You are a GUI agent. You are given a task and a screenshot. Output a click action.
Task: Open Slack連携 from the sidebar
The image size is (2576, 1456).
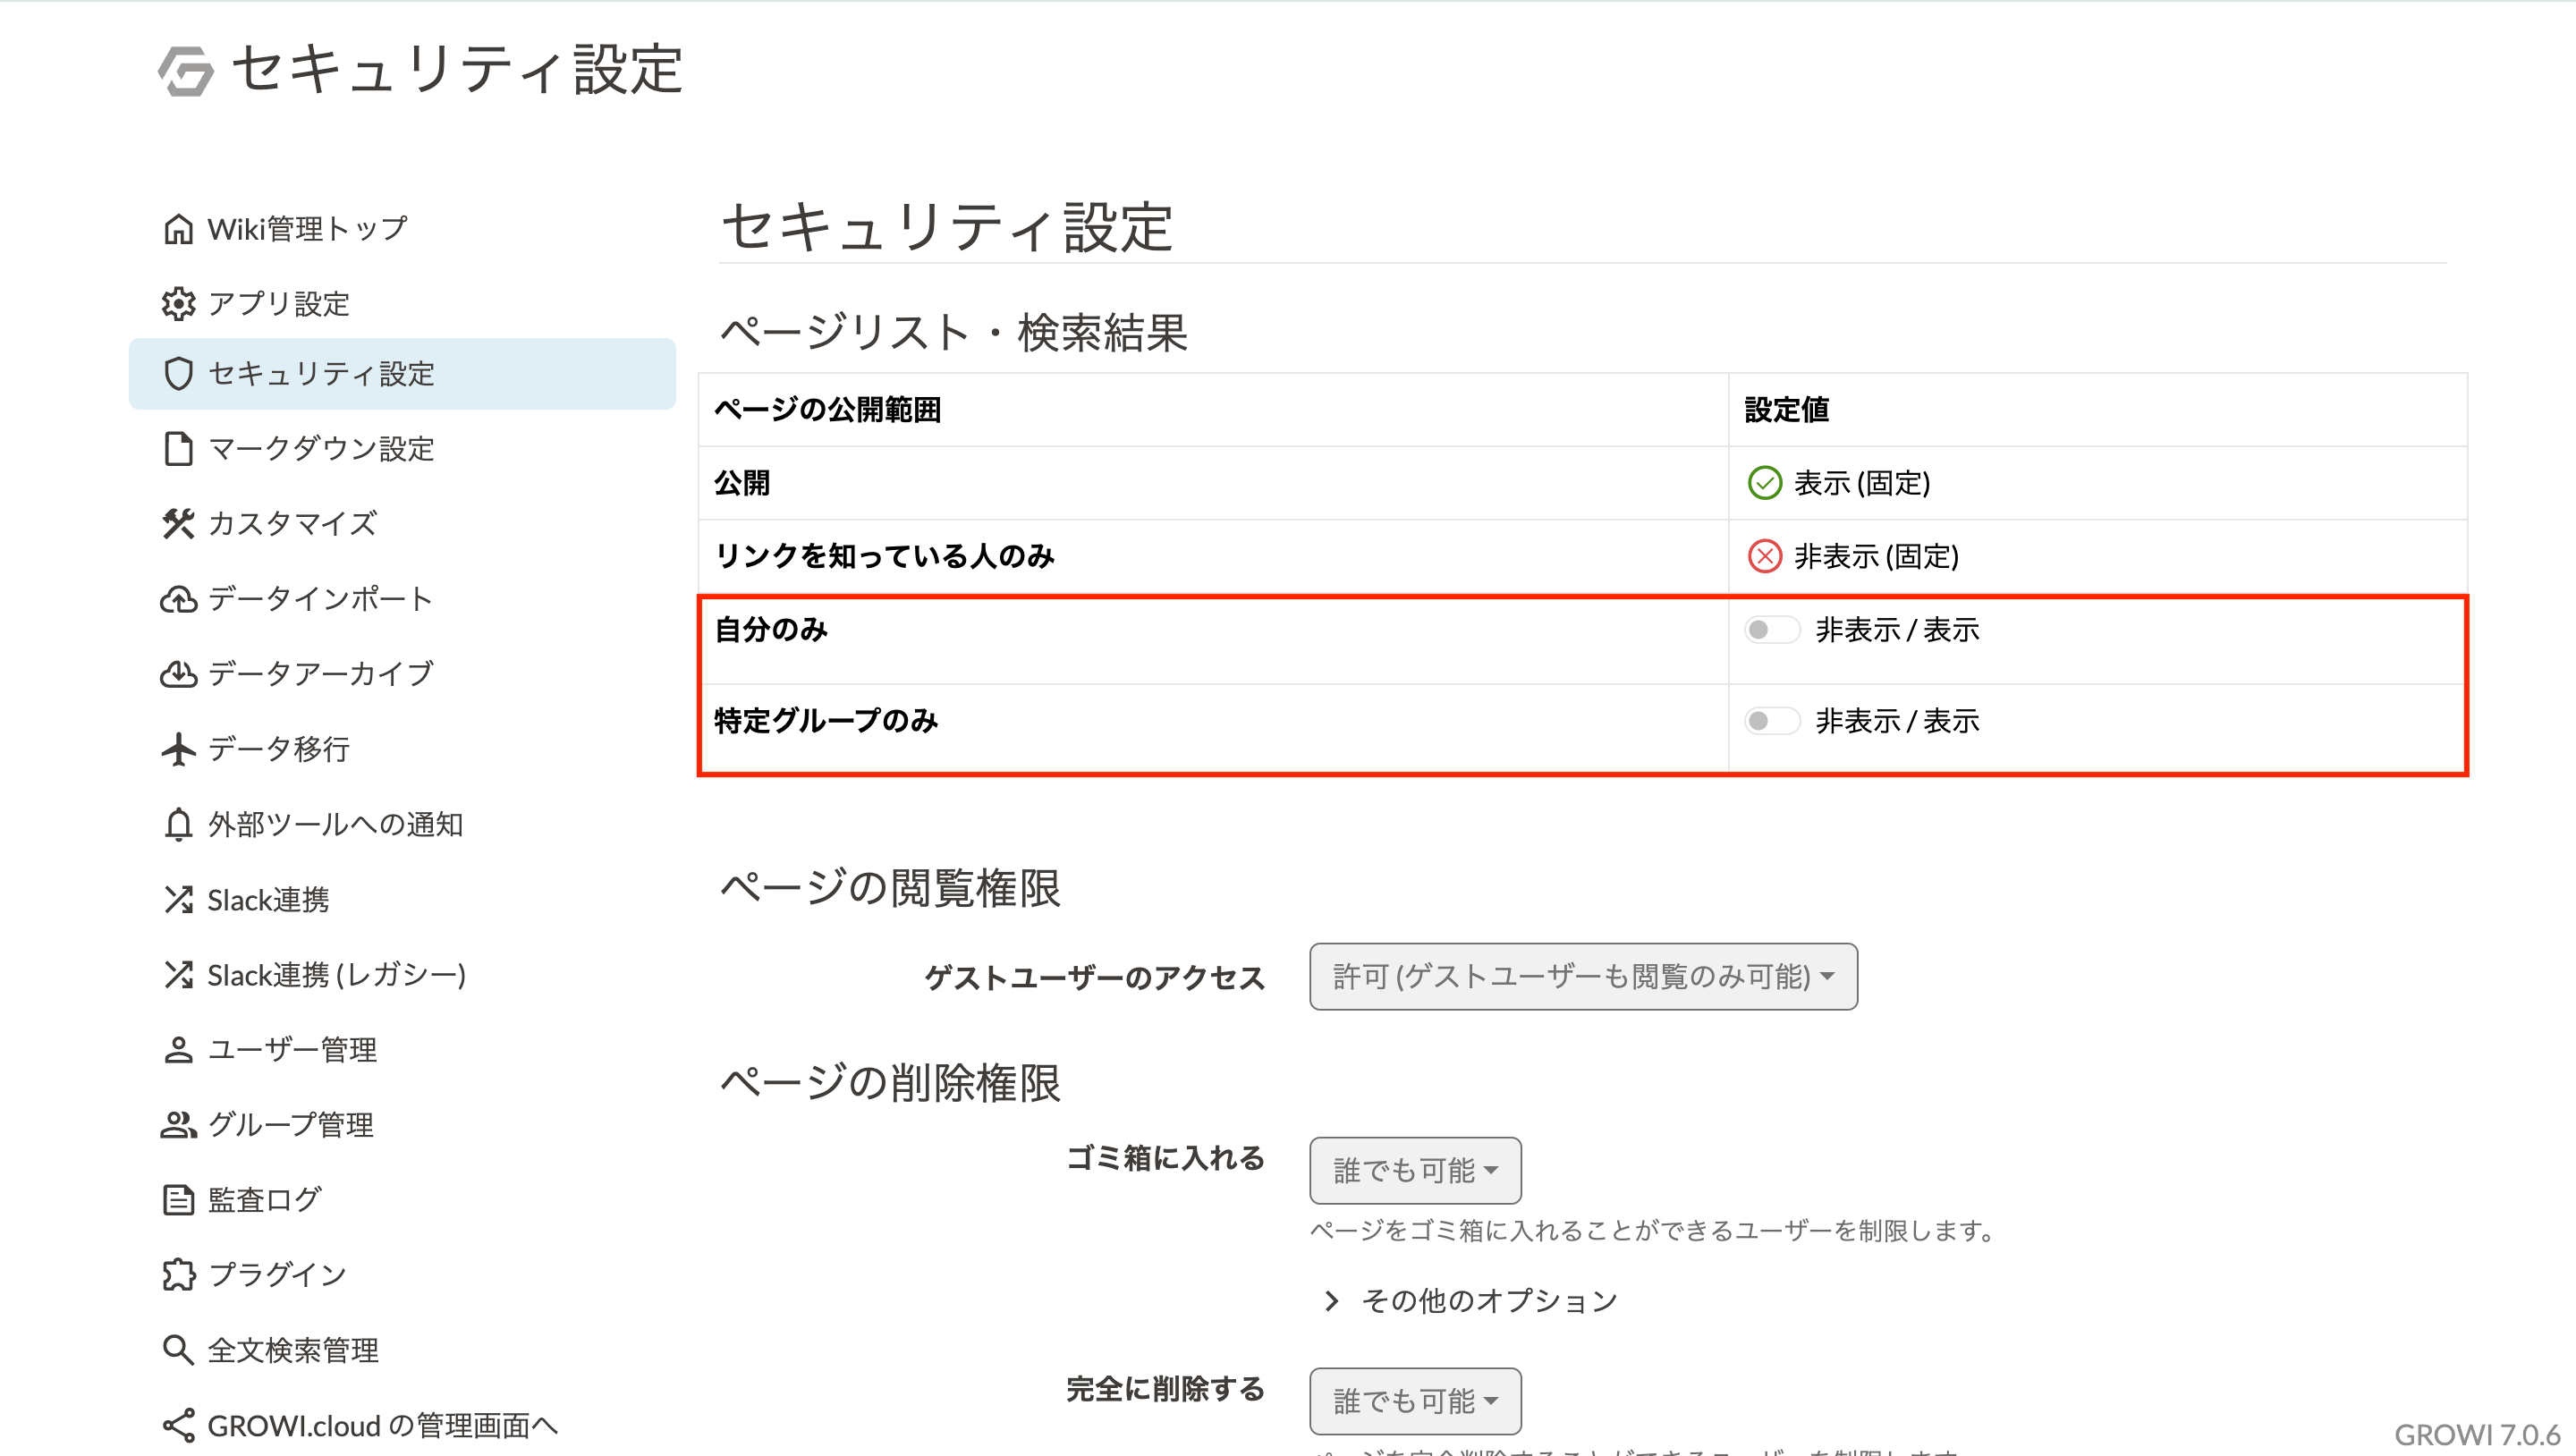[x=271, y=899]
